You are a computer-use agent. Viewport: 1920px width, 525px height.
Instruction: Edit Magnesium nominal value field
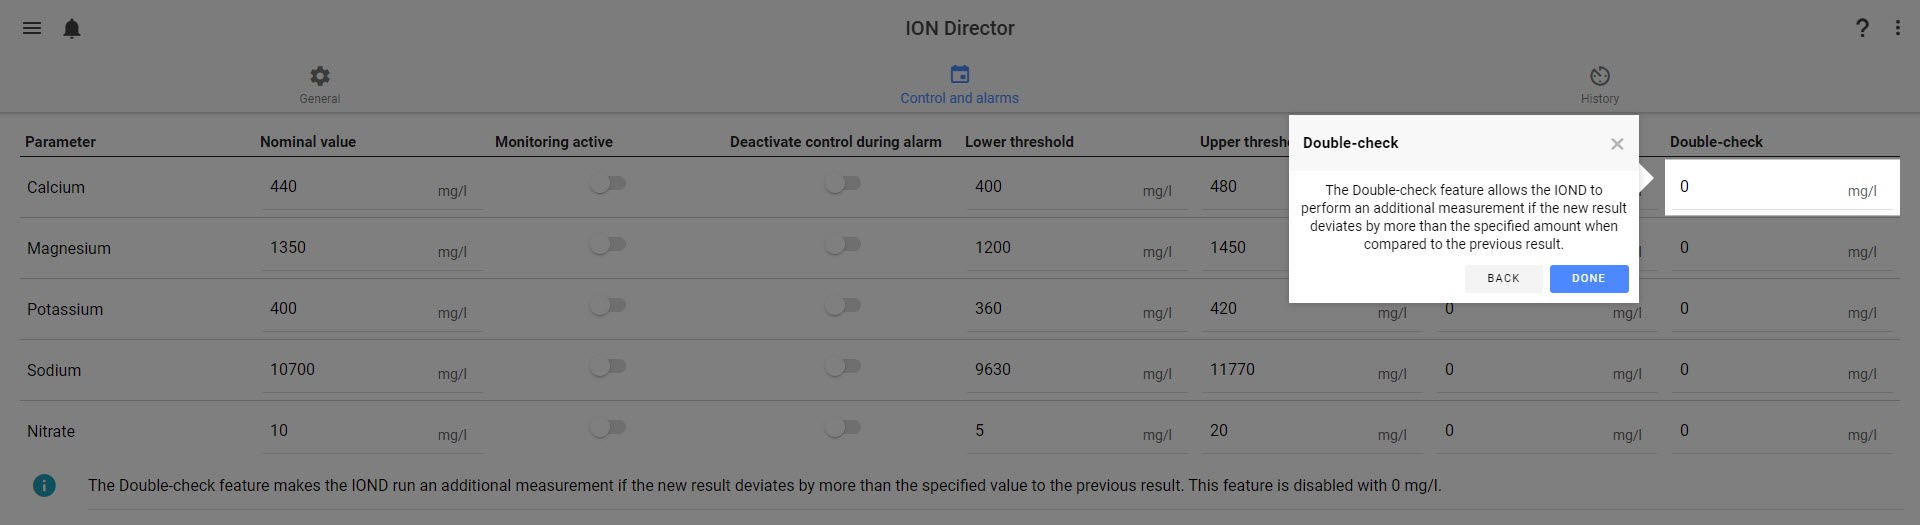click(x=372, y=248)
